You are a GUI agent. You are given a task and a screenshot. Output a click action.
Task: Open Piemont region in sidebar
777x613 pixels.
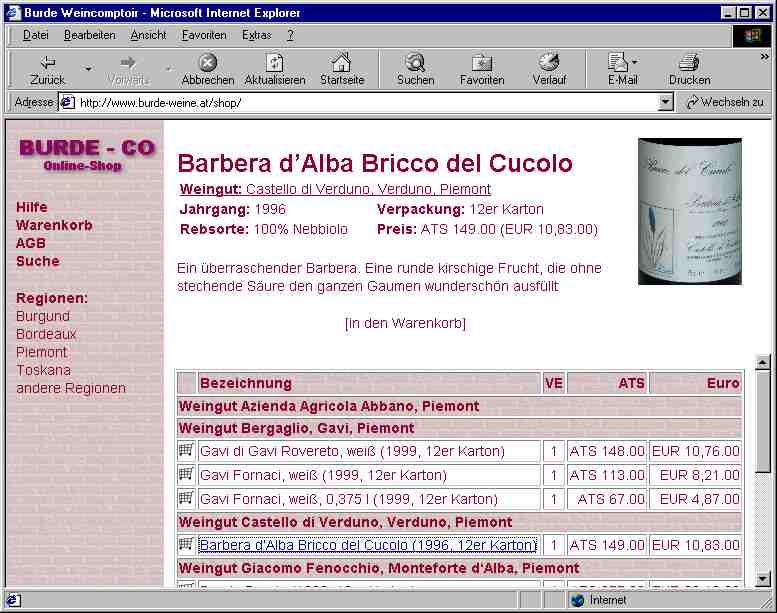point(42,352)
